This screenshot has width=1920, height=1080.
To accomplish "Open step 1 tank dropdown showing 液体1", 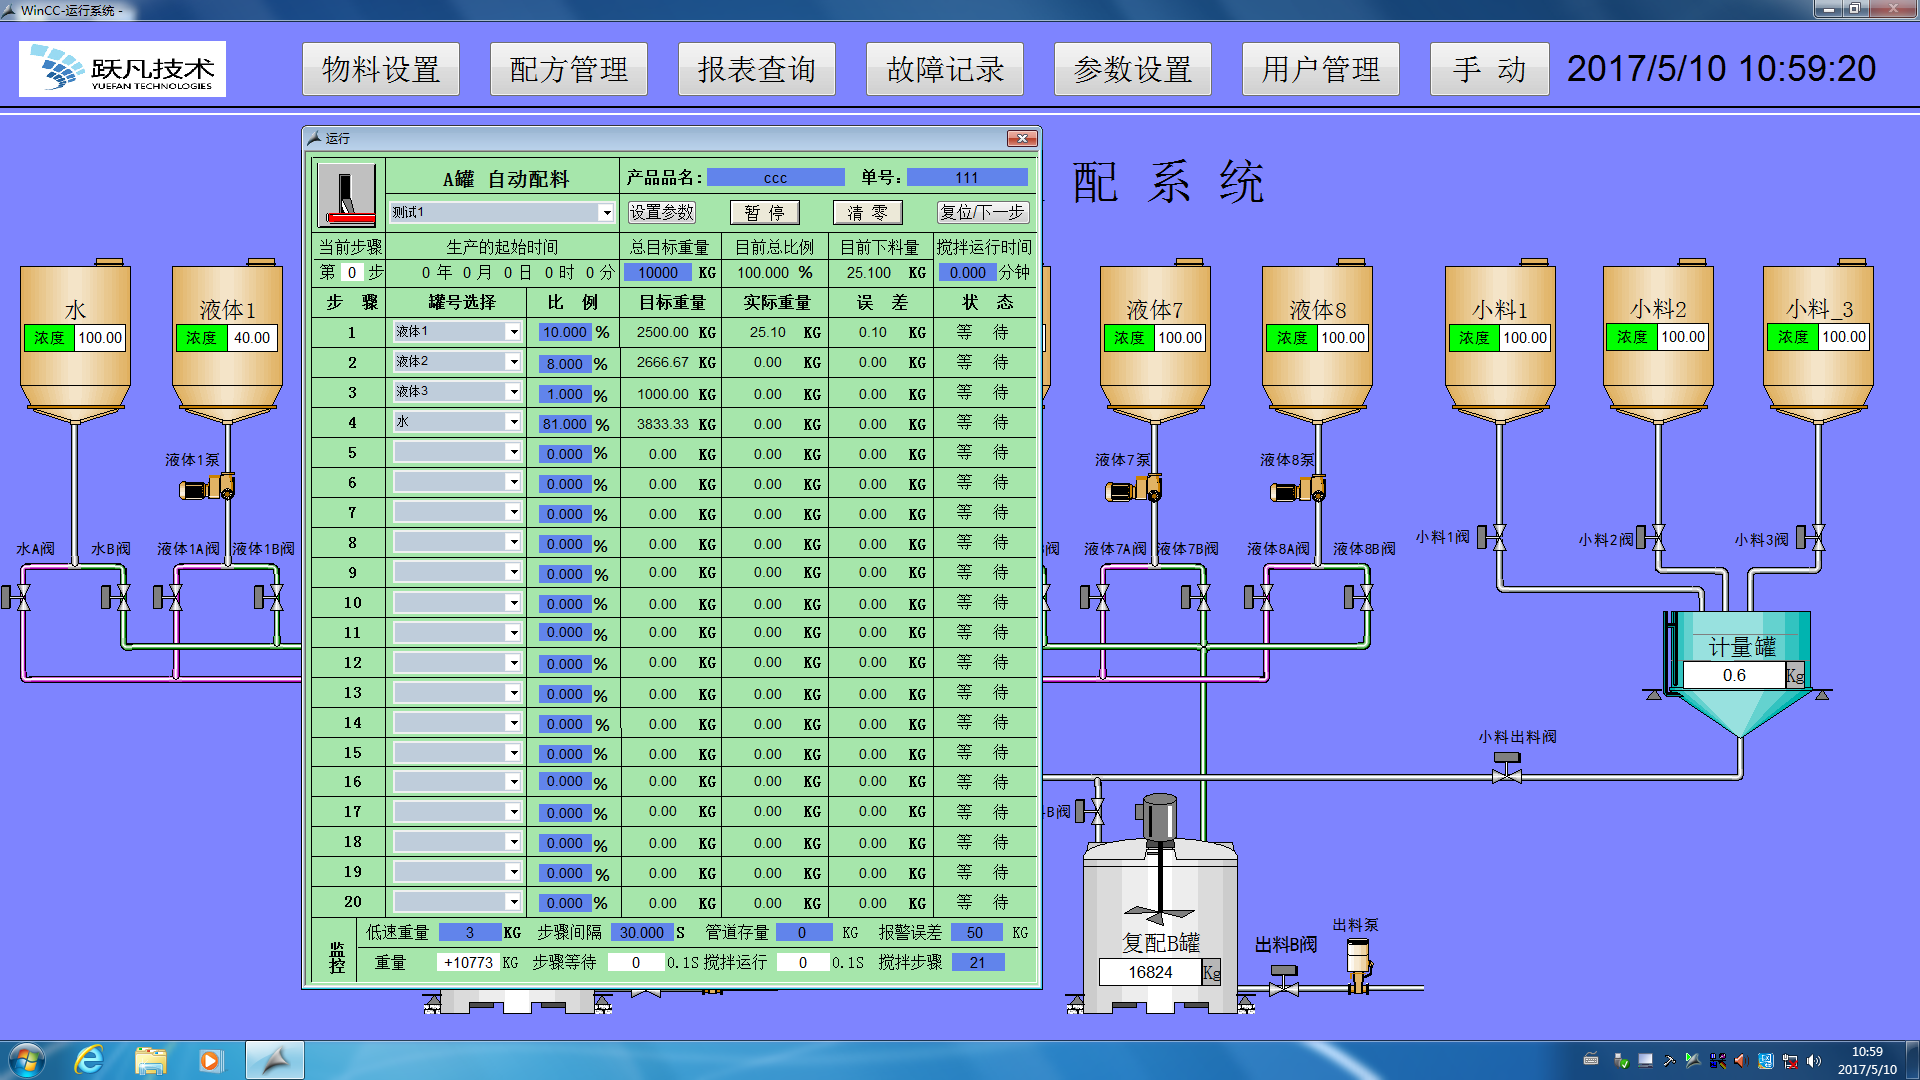I will coord(513,332).
